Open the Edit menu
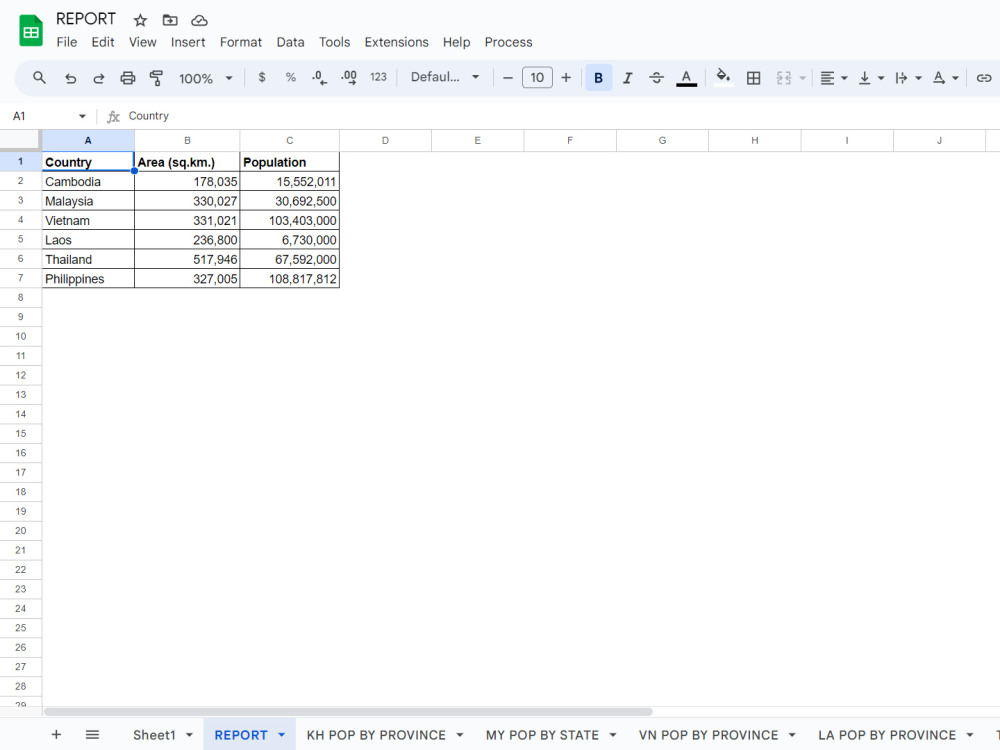 coord(103,42)
